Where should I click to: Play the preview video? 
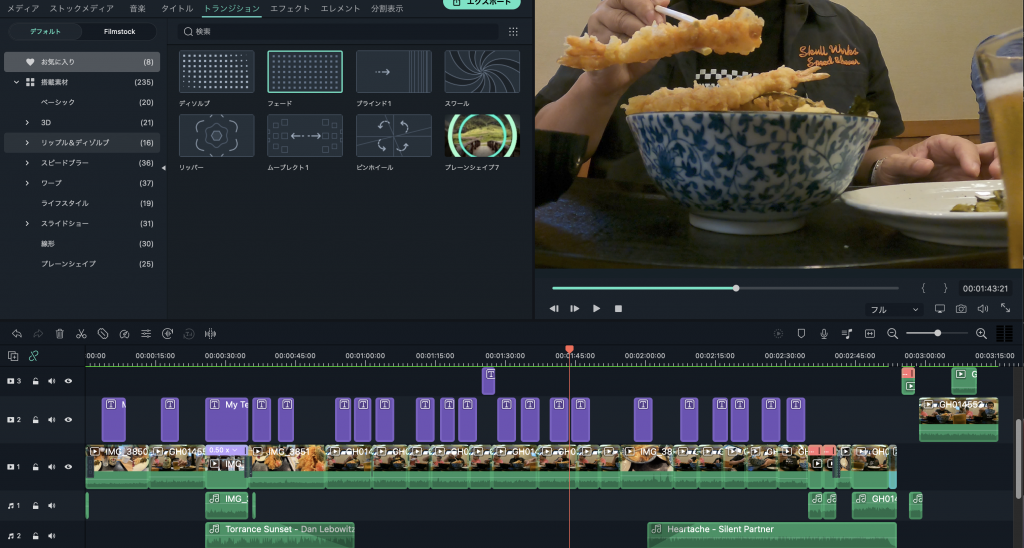(x=596, y=309)
